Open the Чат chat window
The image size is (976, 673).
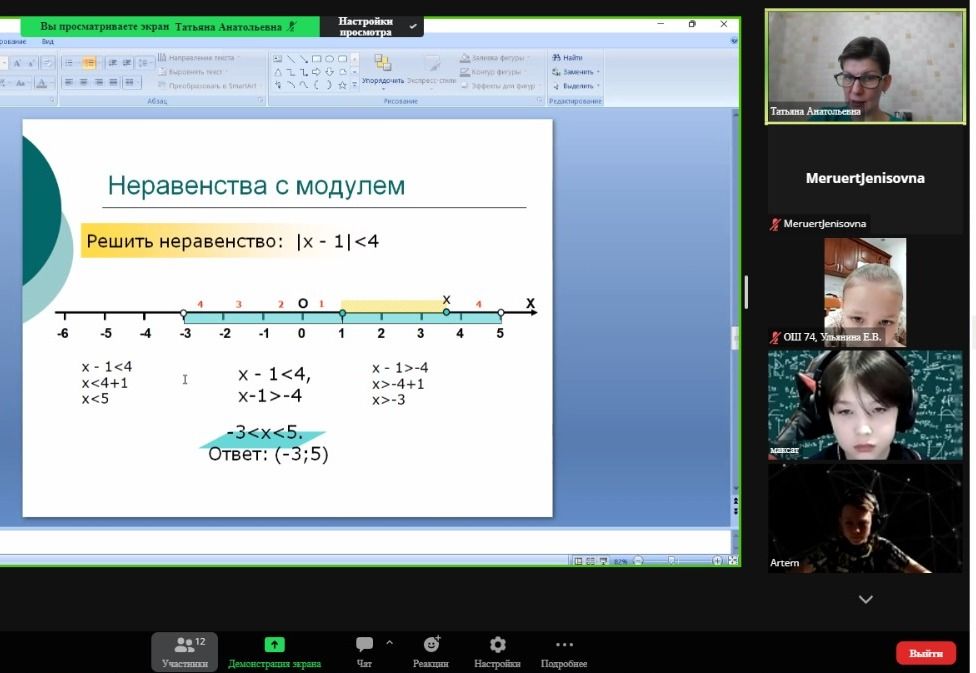(x=364, y=645)
